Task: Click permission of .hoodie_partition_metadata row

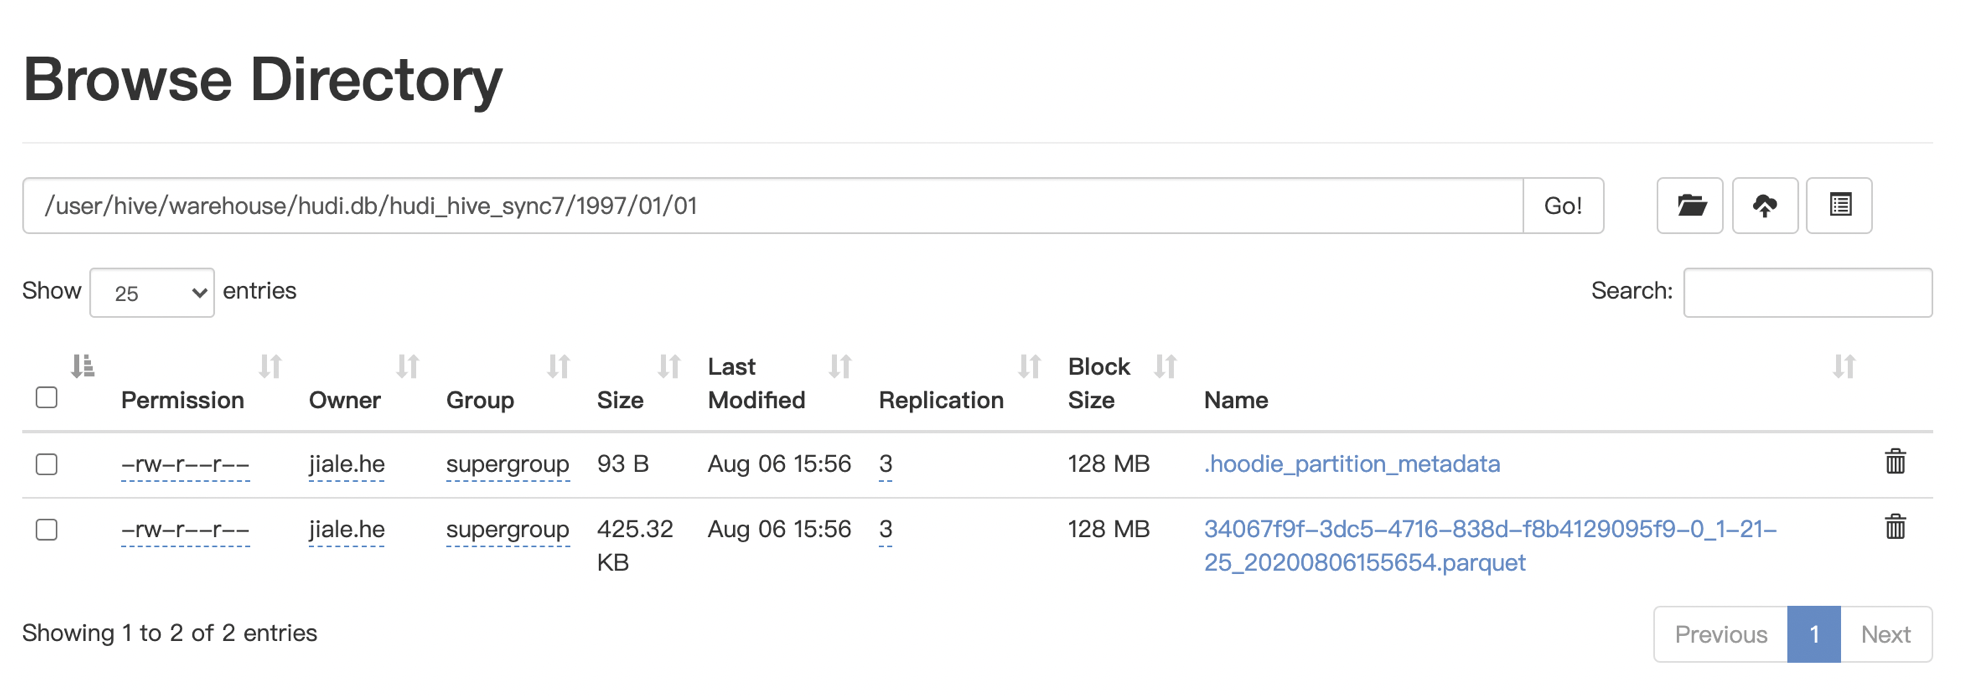Action: pos(185,464)
